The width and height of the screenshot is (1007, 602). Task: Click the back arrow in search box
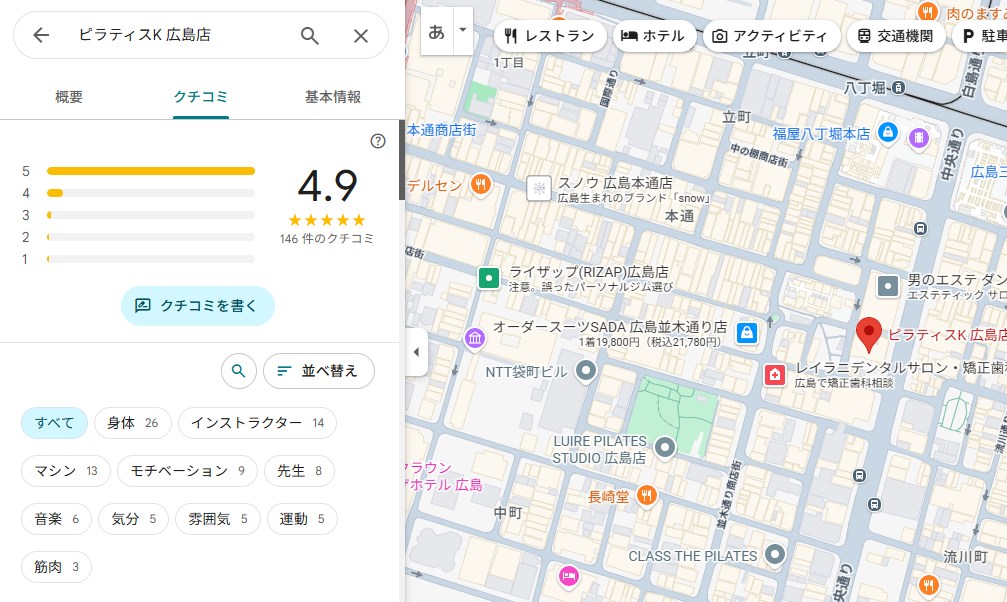pyautogui.click(x=41, y=36)
